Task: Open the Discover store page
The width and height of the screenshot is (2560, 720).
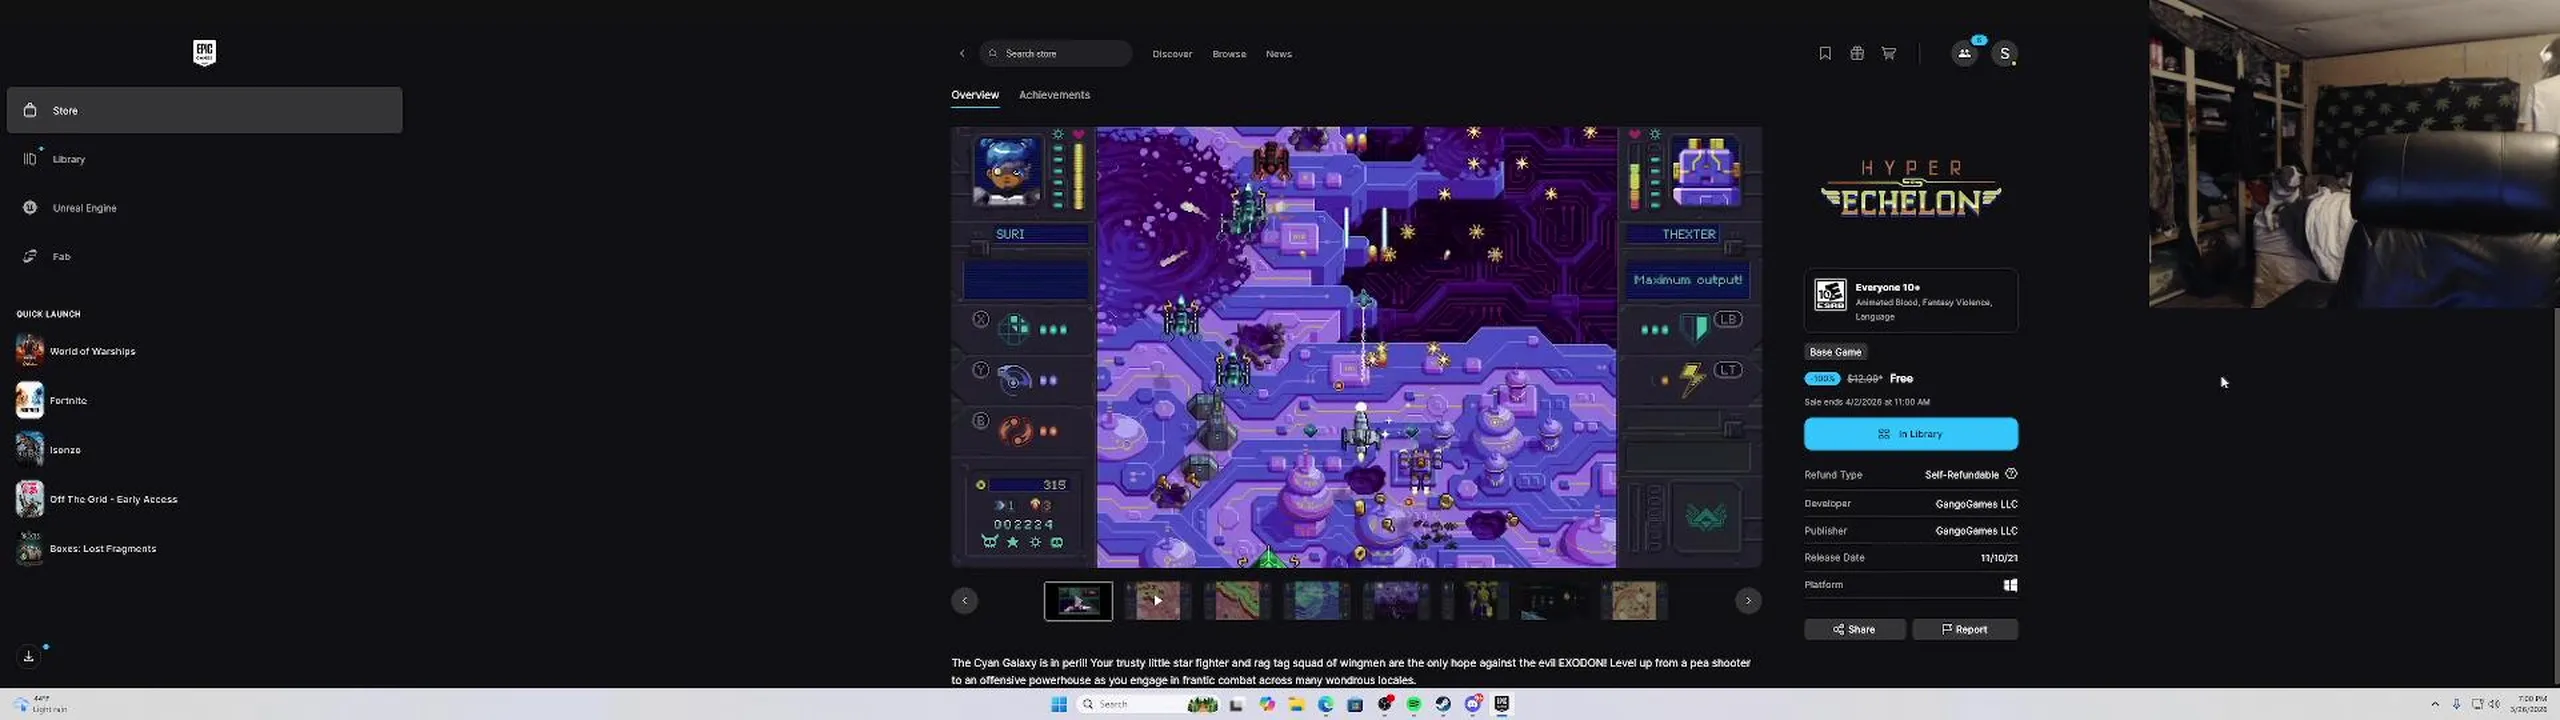Action: click(x=1172, y=54)
